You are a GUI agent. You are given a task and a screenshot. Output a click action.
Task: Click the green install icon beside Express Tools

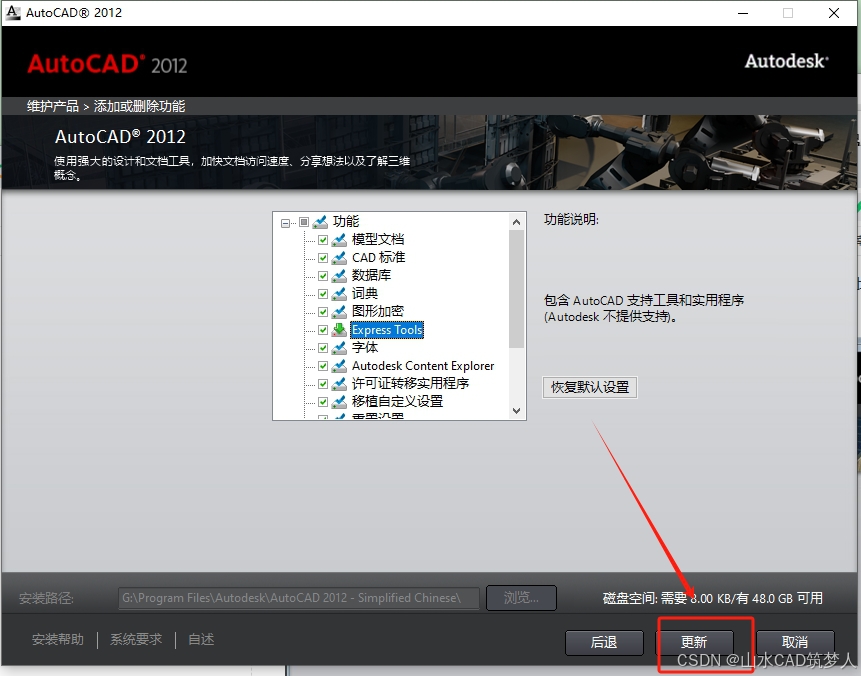[339, 329]
